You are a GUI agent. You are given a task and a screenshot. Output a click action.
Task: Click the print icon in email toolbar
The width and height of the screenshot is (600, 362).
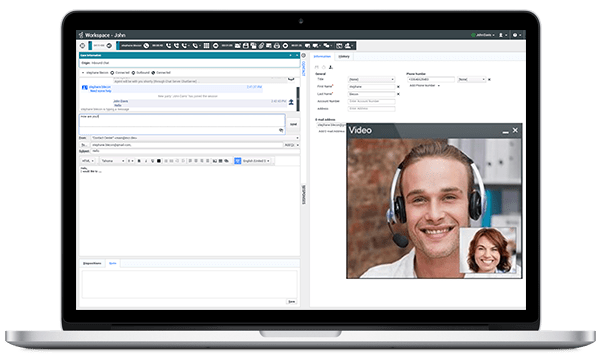click(x=277, y=46)
